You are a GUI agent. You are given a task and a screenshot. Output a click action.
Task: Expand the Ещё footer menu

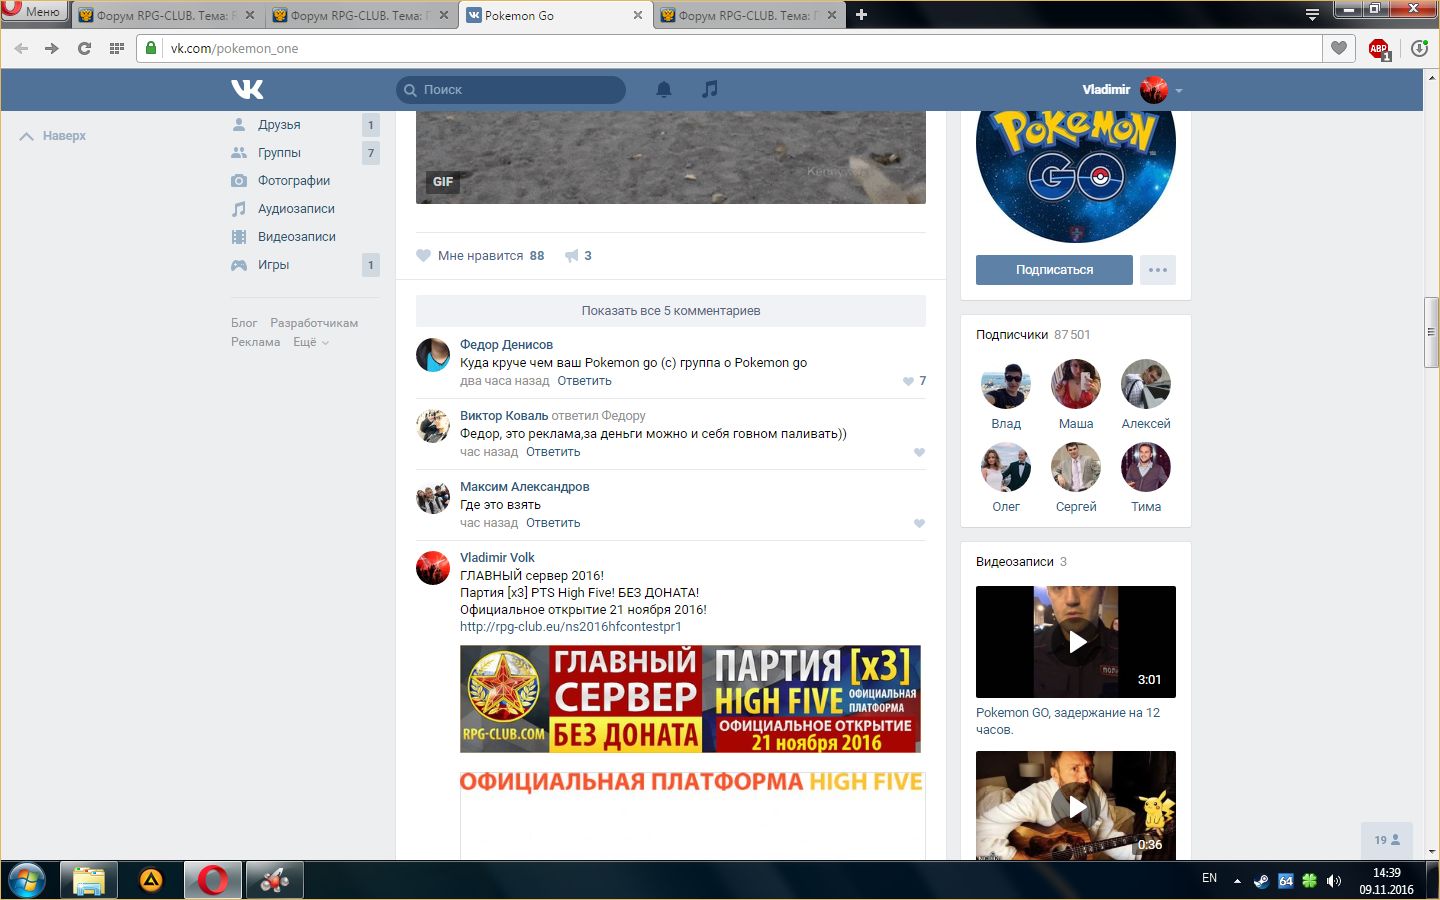310,342
